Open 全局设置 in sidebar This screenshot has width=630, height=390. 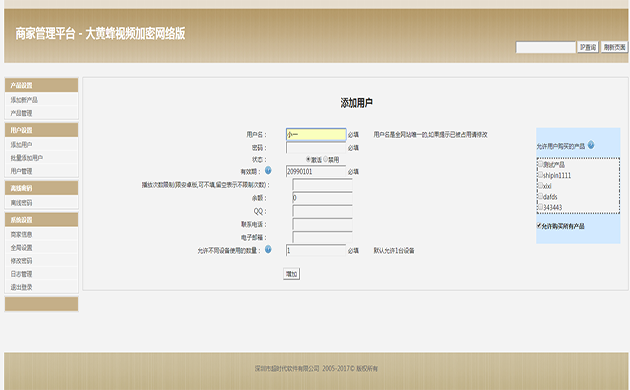(x=21, y=248)
